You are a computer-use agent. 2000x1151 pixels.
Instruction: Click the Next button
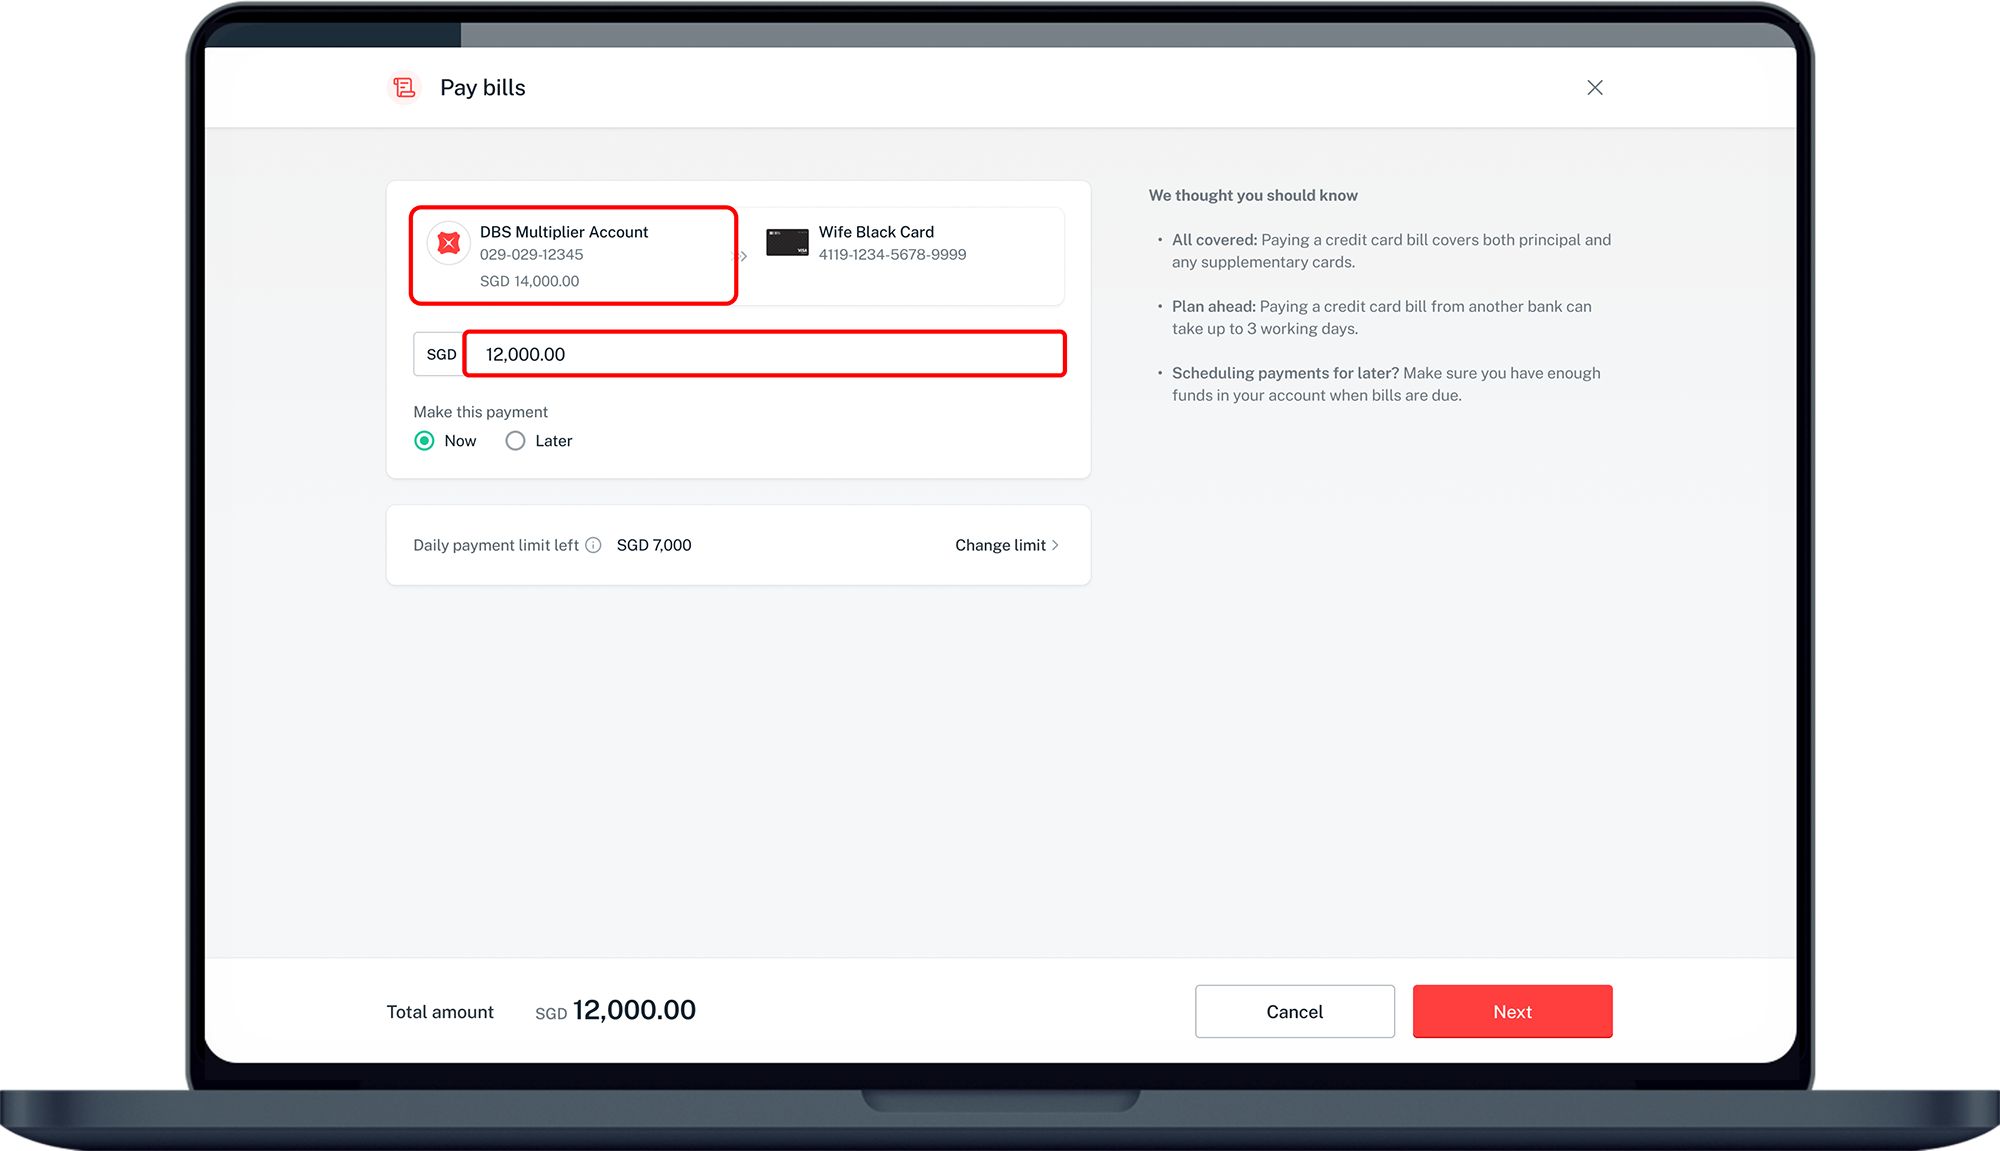(x=1512, y=1011)
